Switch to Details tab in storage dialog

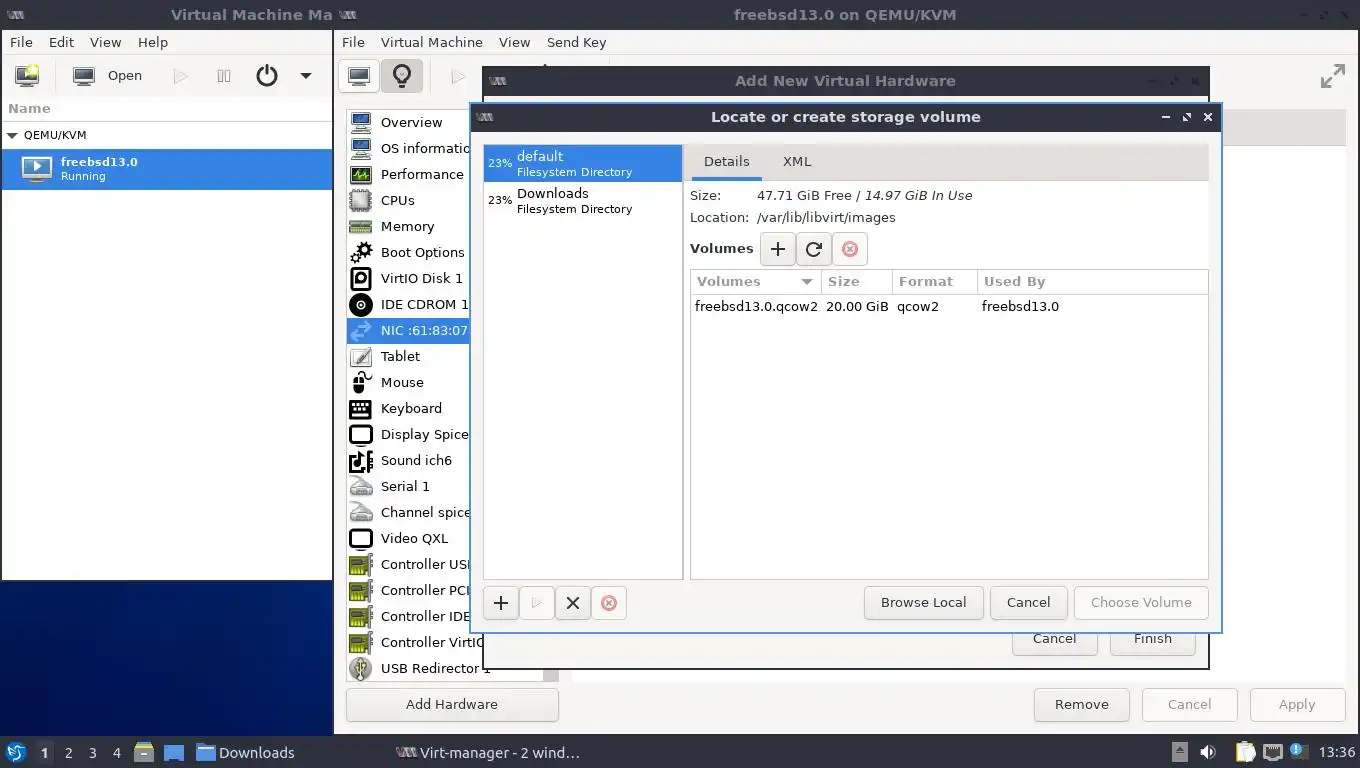(726, 161)
